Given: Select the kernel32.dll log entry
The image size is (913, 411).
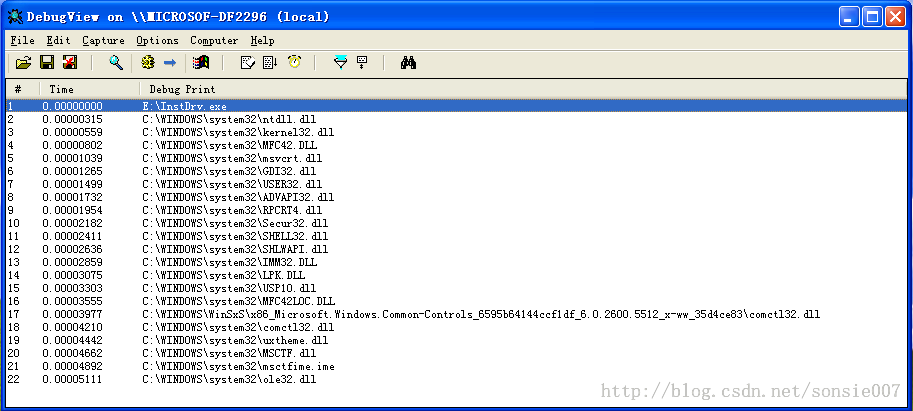Looking at the screenshot, I should point(456,132).
